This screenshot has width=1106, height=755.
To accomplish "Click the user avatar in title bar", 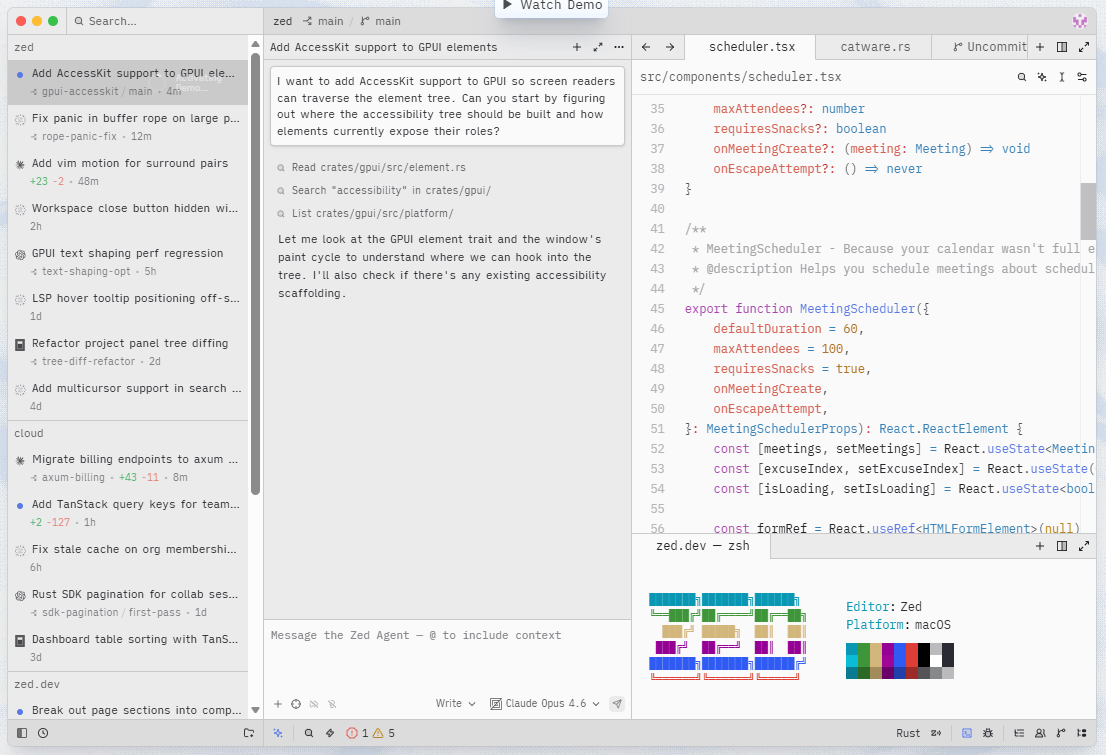I will pos(1080,21).
